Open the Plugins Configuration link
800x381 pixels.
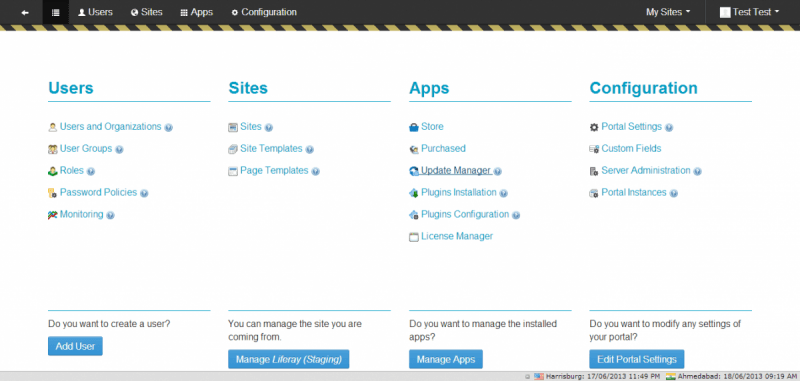click(x=465, y=214)
